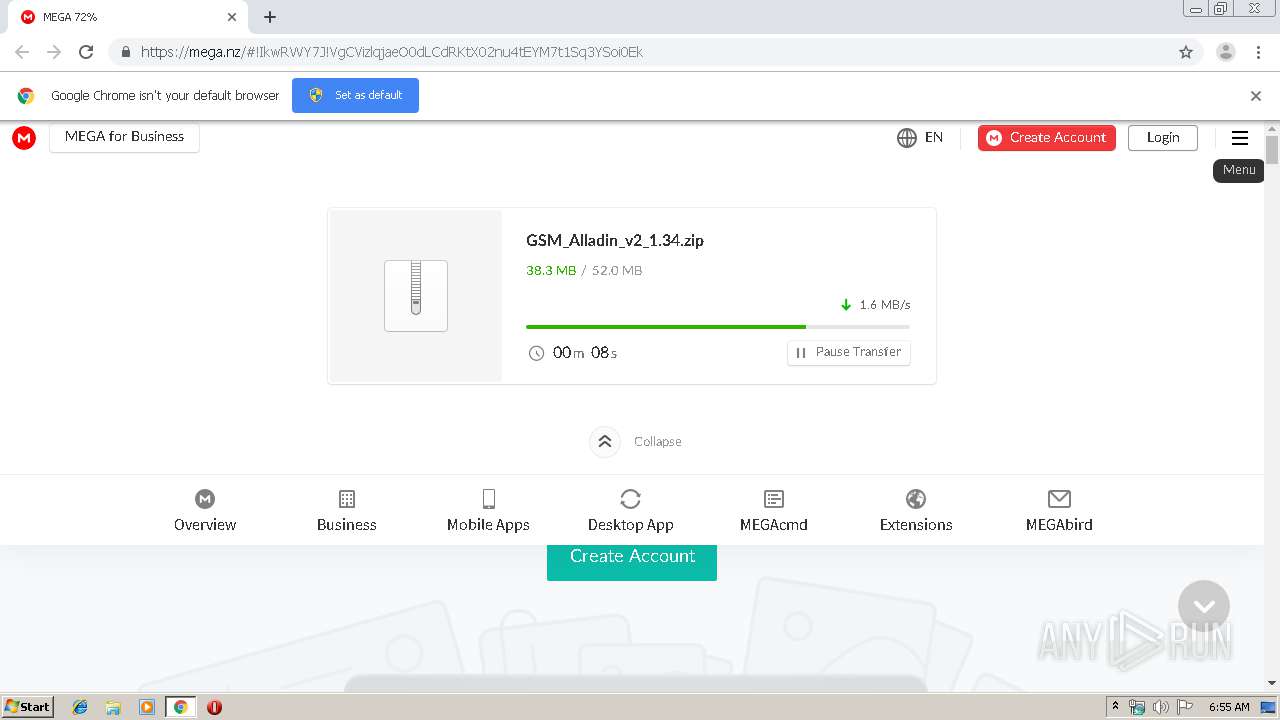The height and width of the screenshot is (720, 1280).
Task: Open the MEGAbird tab
Action: point(1059,511)
